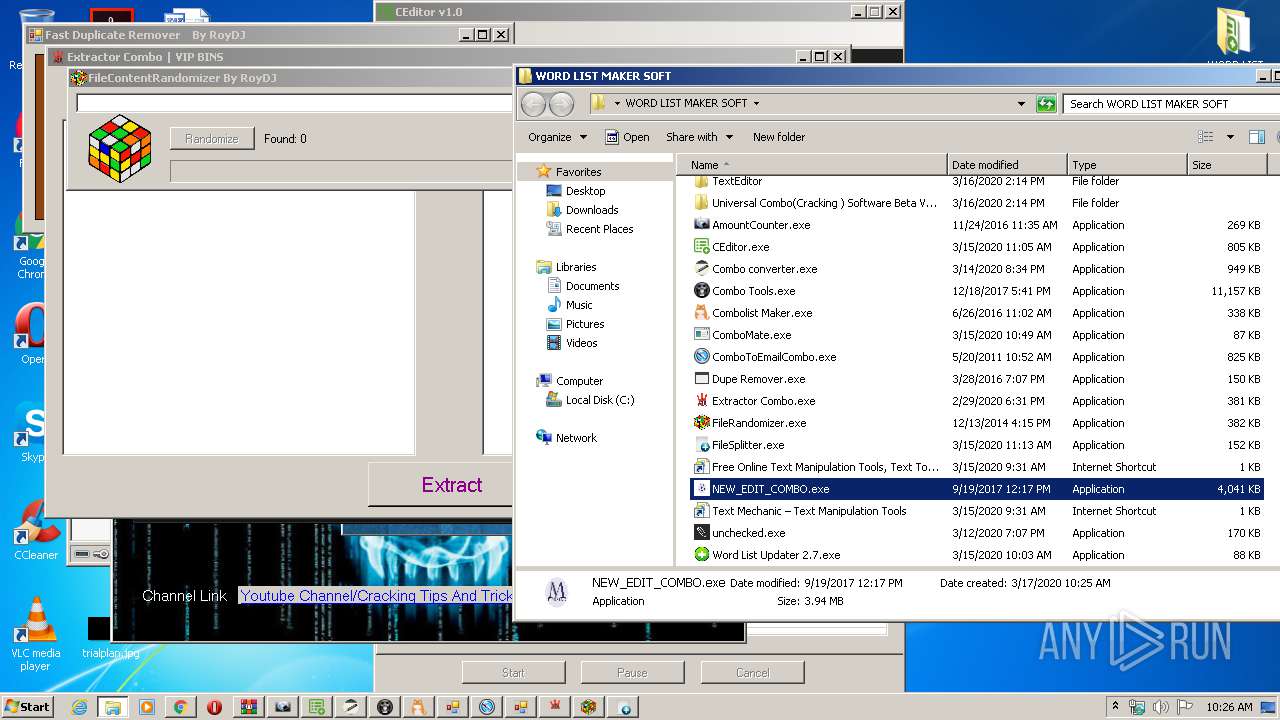Select the FileSplitter.exe file icon

(x=702, y=445)
